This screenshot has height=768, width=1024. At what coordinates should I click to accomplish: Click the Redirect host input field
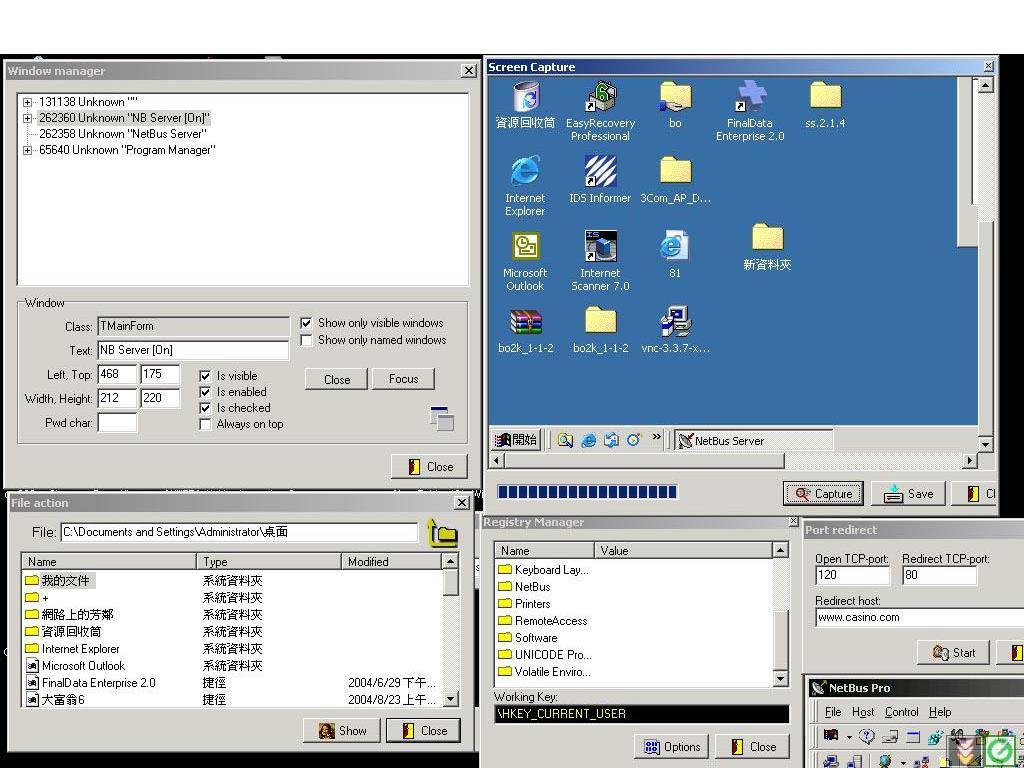click(x=915, y=617)
